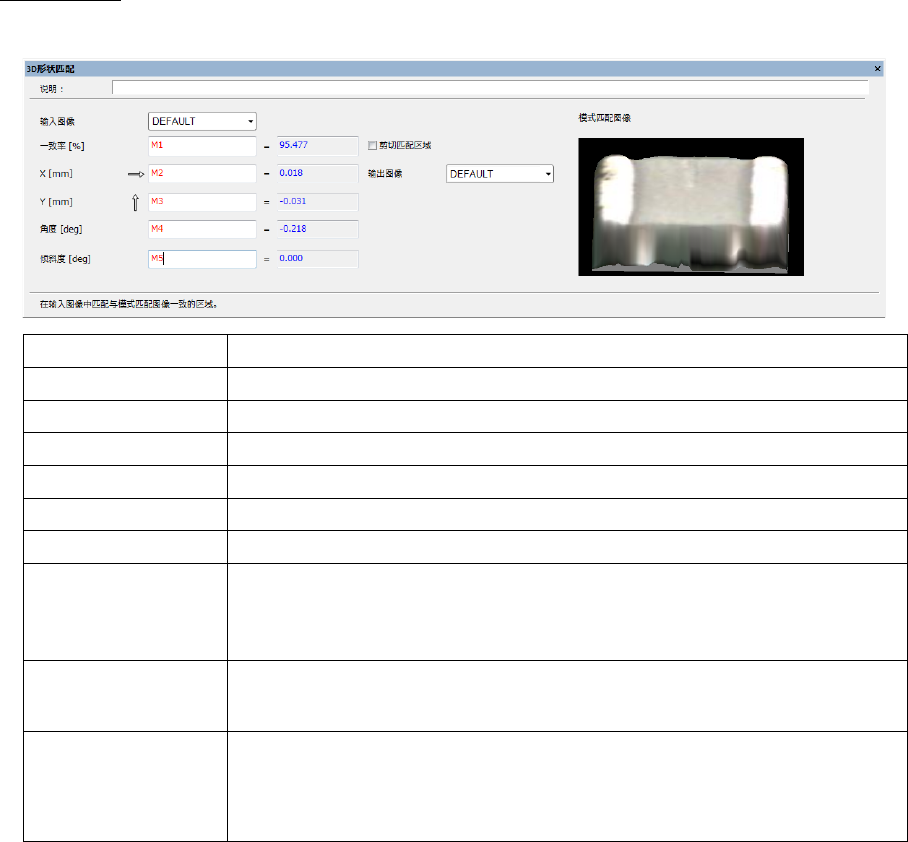Focus the M2 field for X [mm]
Image resolution: width=908 pixels, height=842 pixels.
pos(202,174)
